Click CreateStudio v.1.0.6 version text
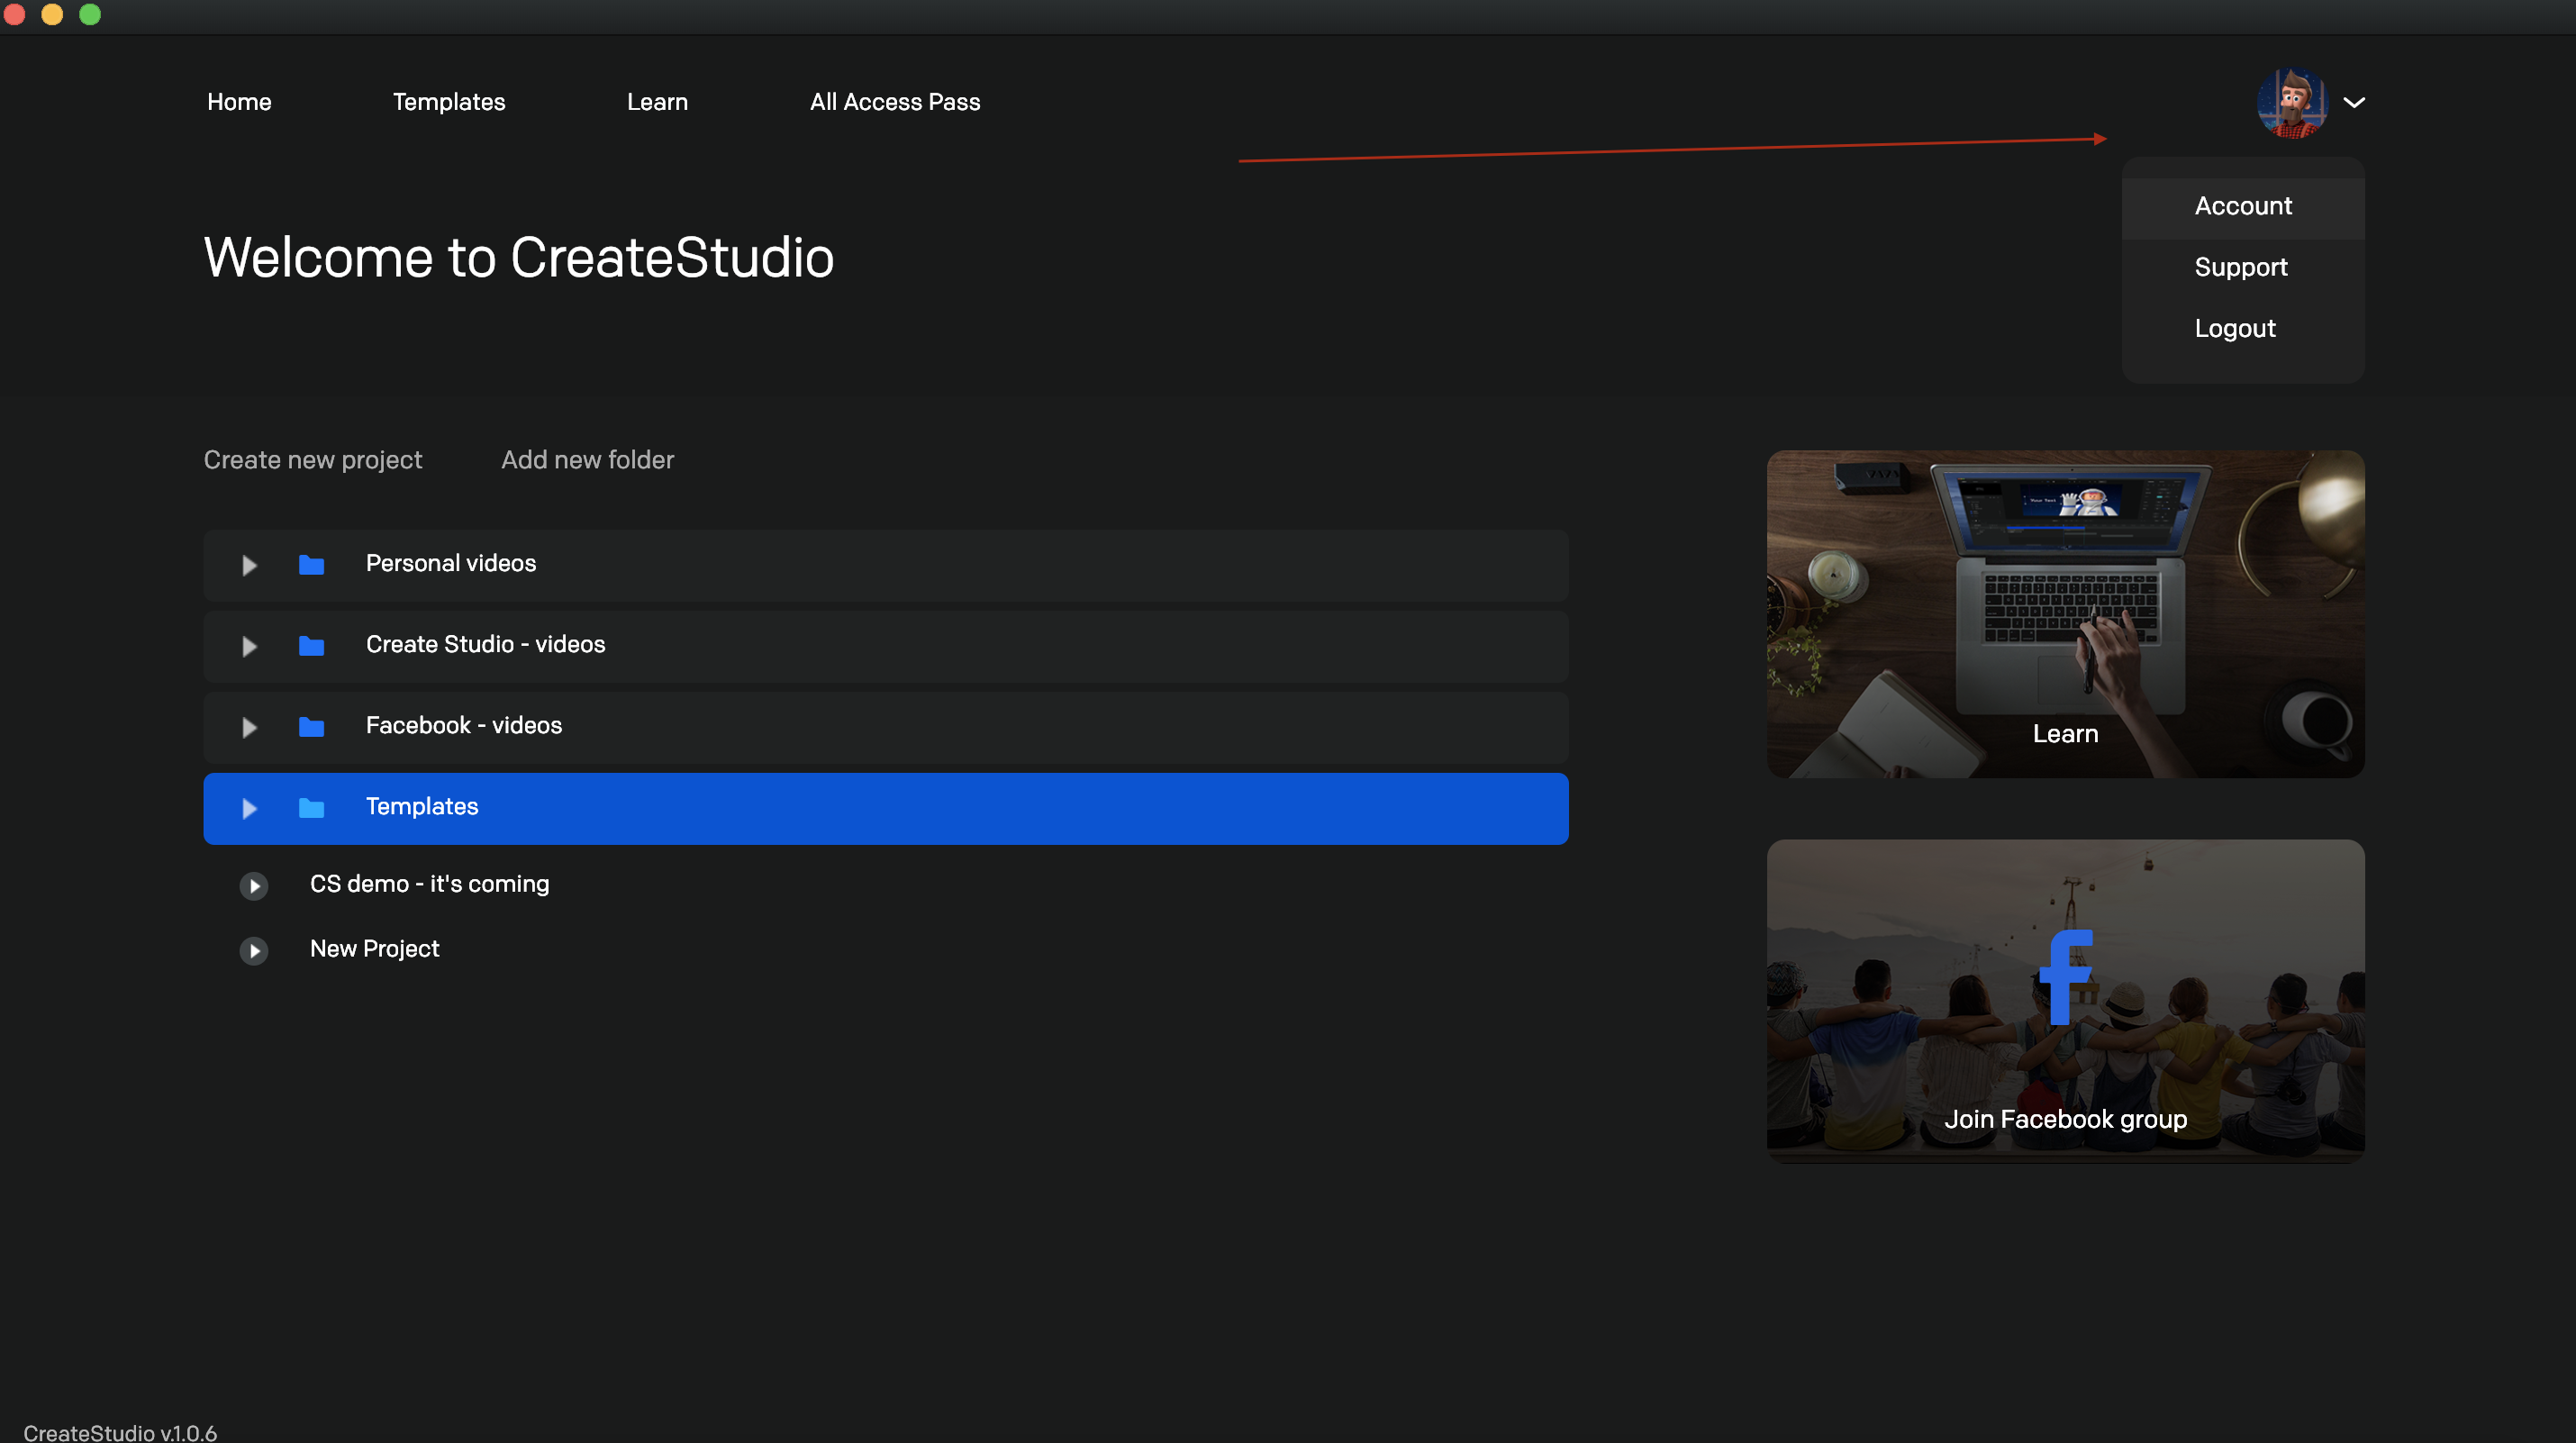The height and width of the screenshot is (1443, 2576). tap(120, 1432)
